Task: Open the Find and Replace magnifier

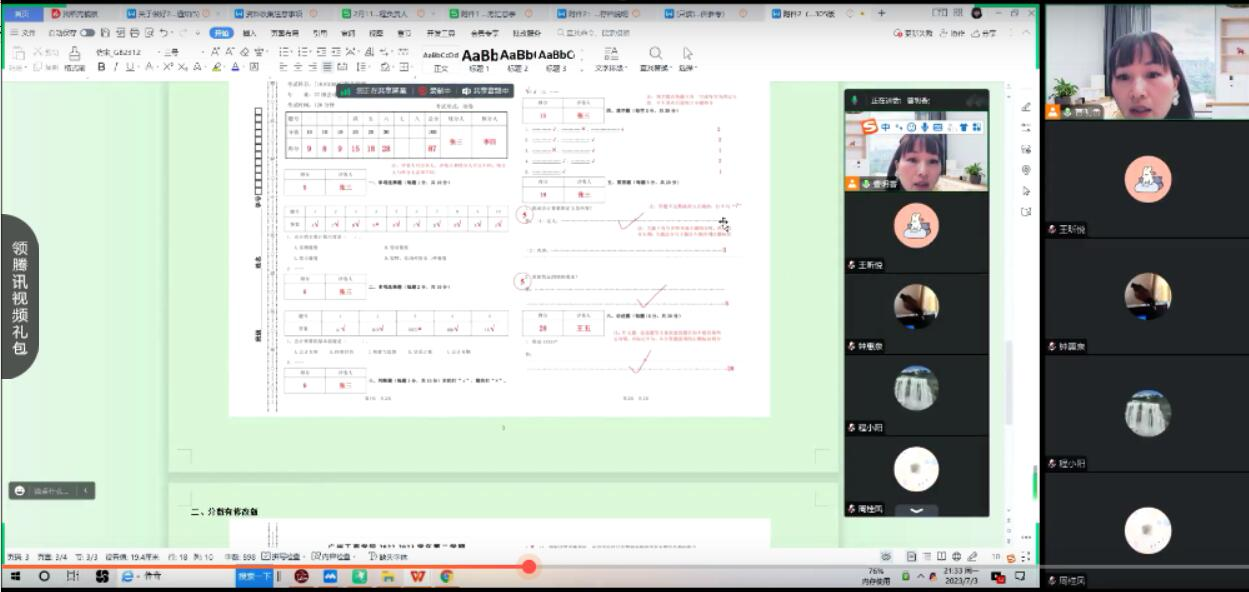Action: click(655, 54)
